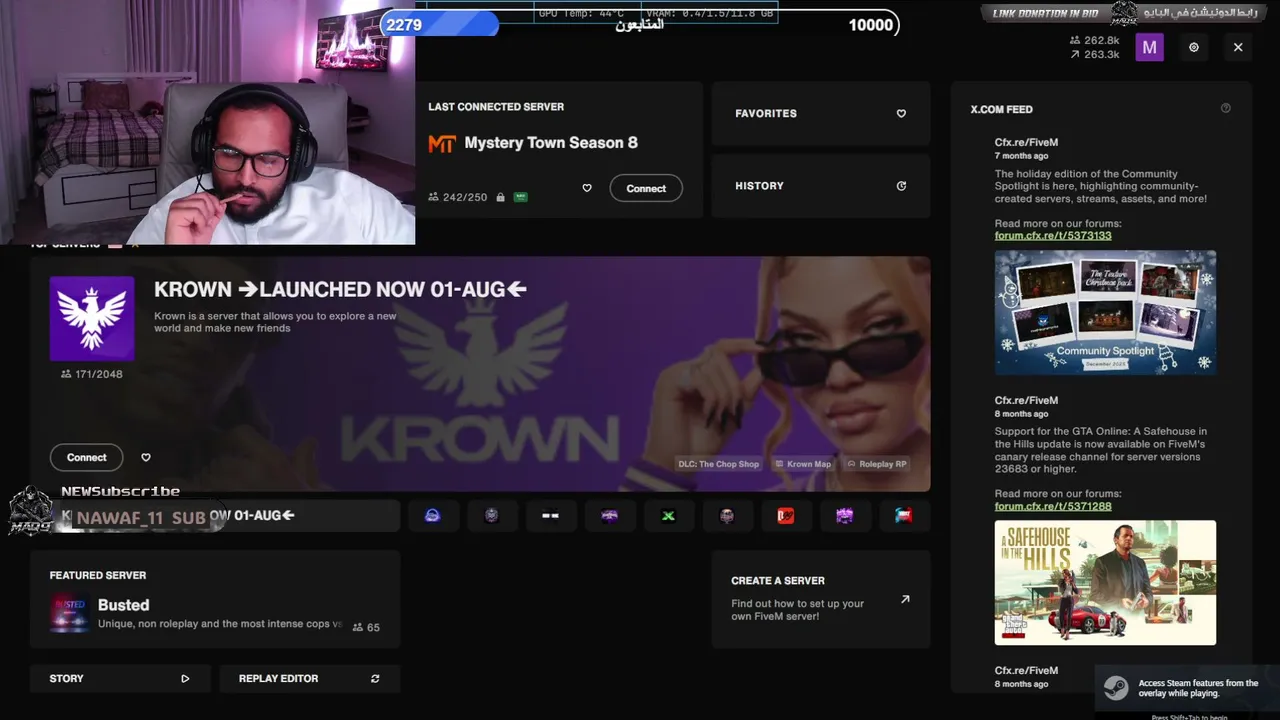1280x720 pixels.
Task: Open the Favorites server list
Action: pyautogui.click(x=821, y=114)
